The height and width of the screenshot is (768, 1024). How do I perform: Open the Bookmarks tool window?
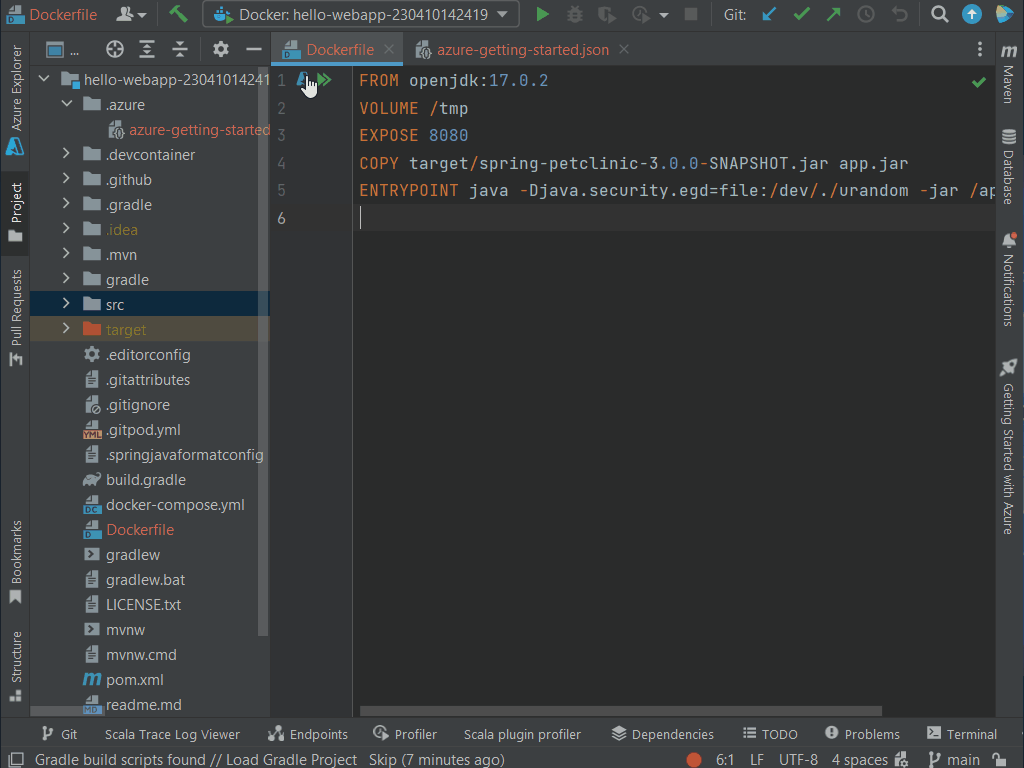(16, 562)
